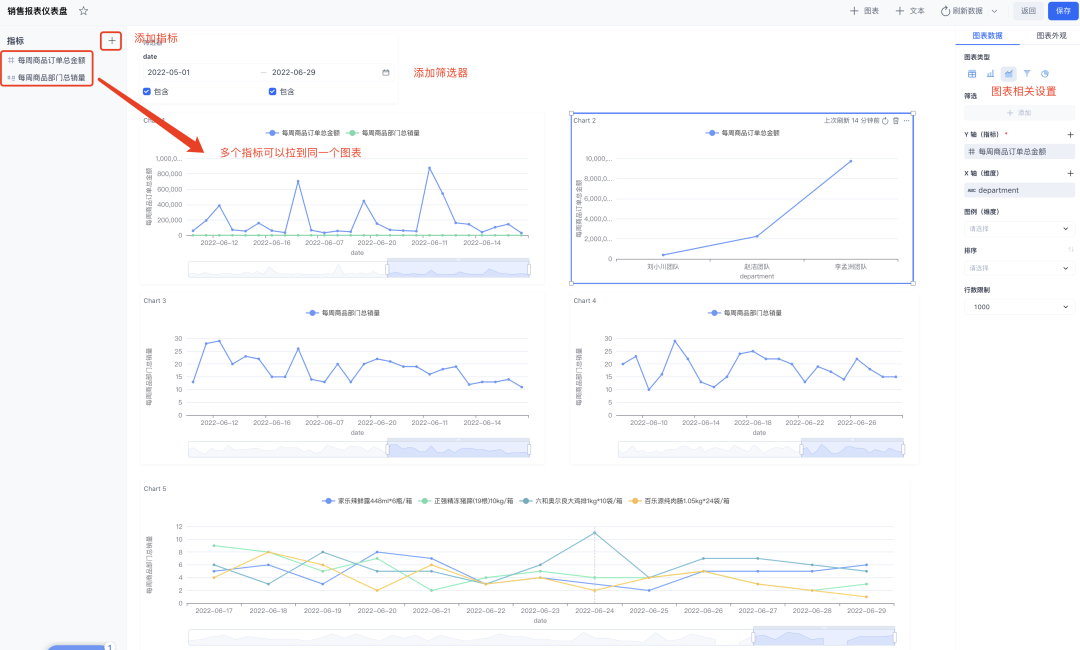Click the 保存 button
Viewport: 1080px width, 650px height.
pos(1063,11)
